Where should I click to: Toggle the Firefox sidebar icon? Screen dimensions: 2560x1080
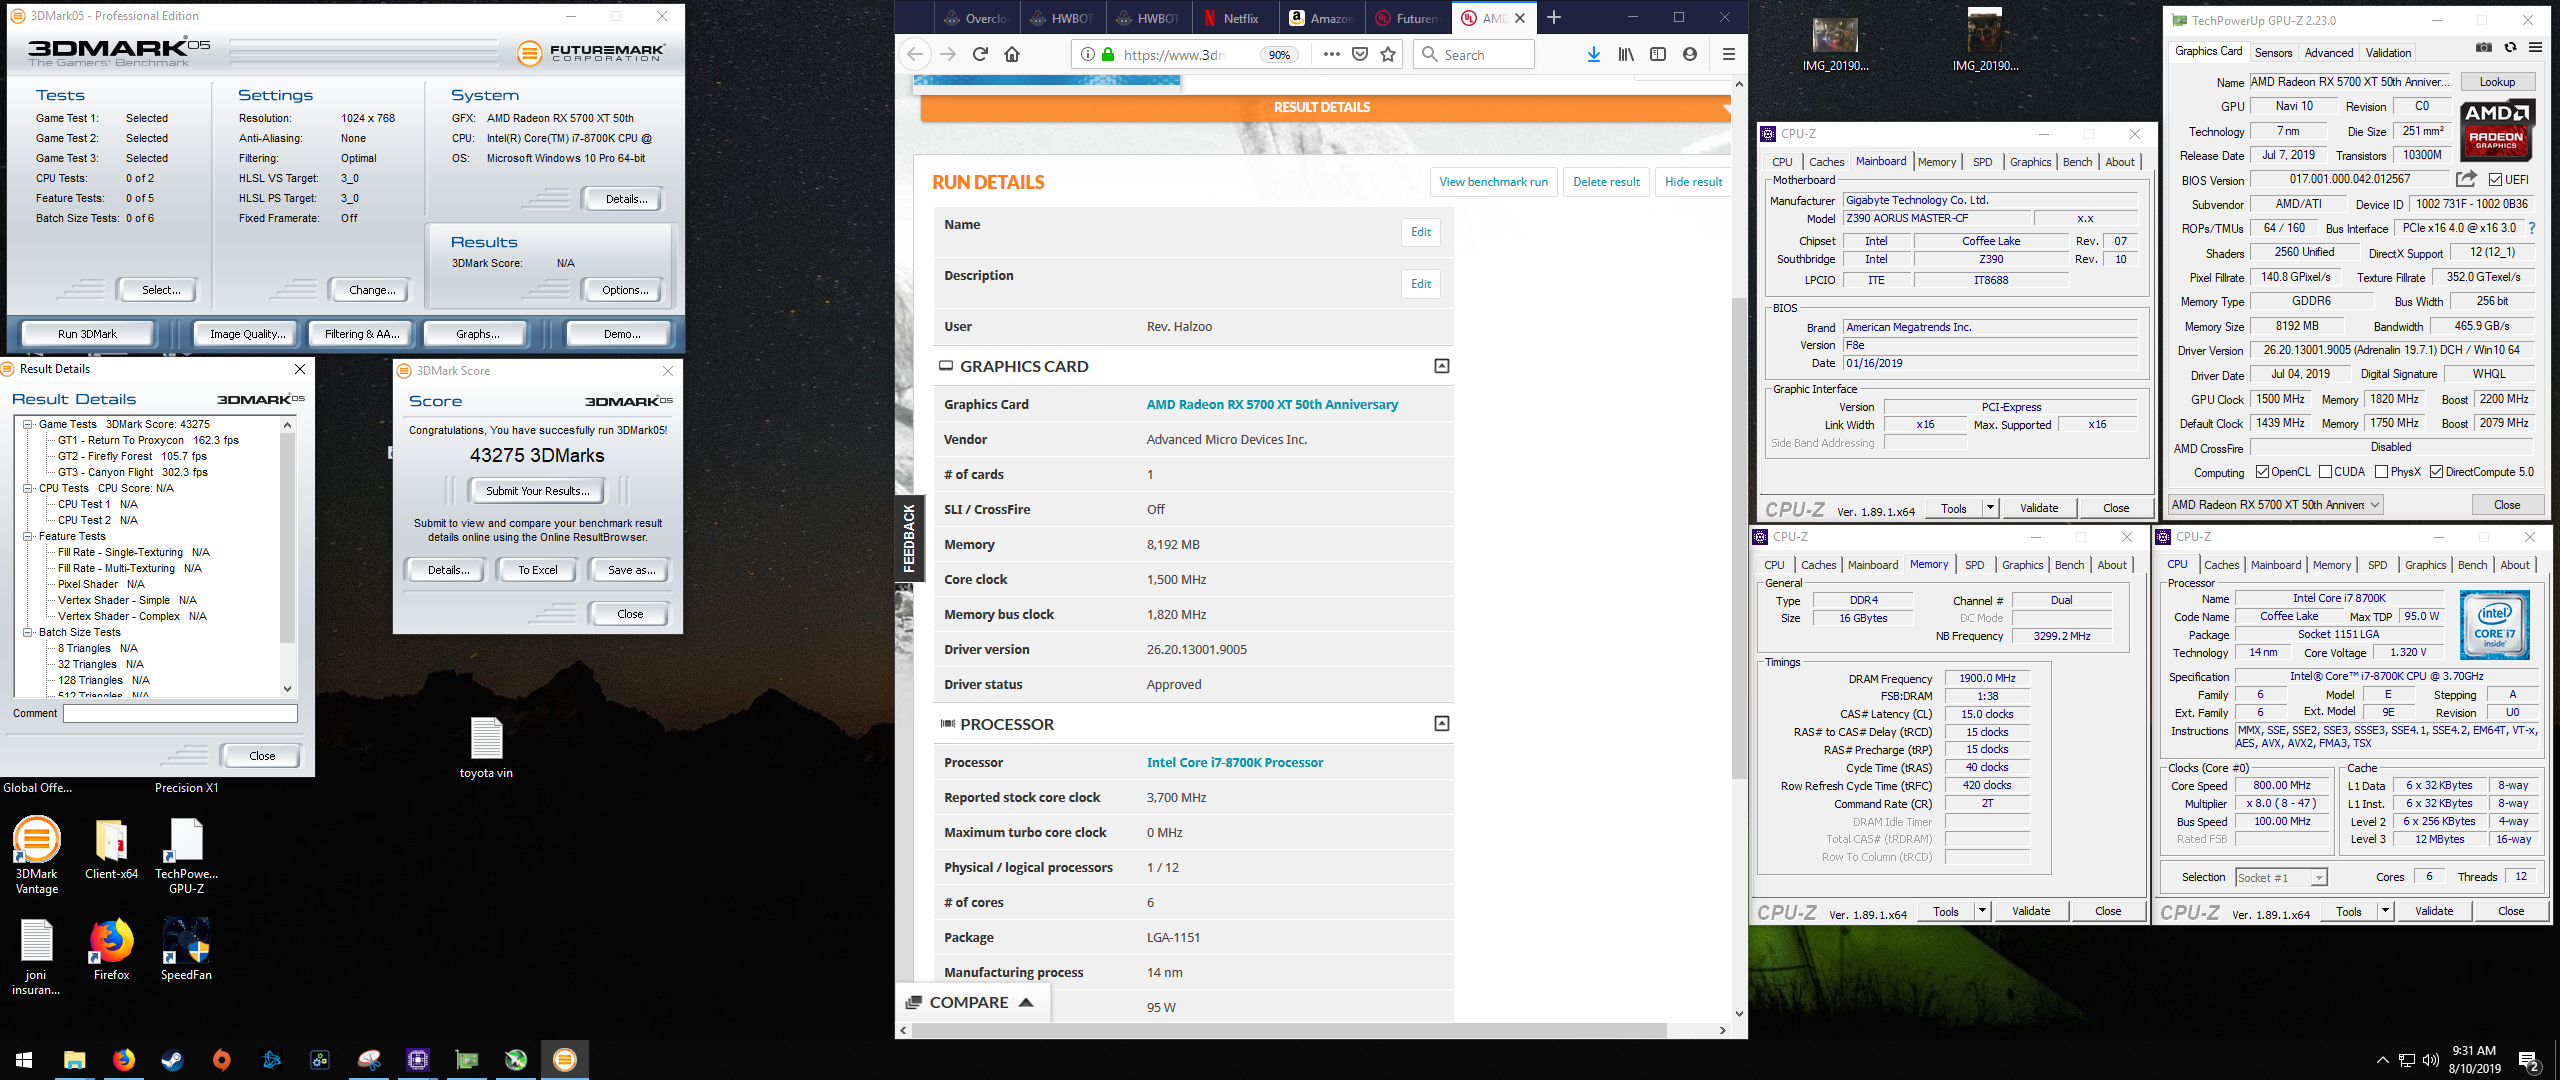coord(1658,54)
